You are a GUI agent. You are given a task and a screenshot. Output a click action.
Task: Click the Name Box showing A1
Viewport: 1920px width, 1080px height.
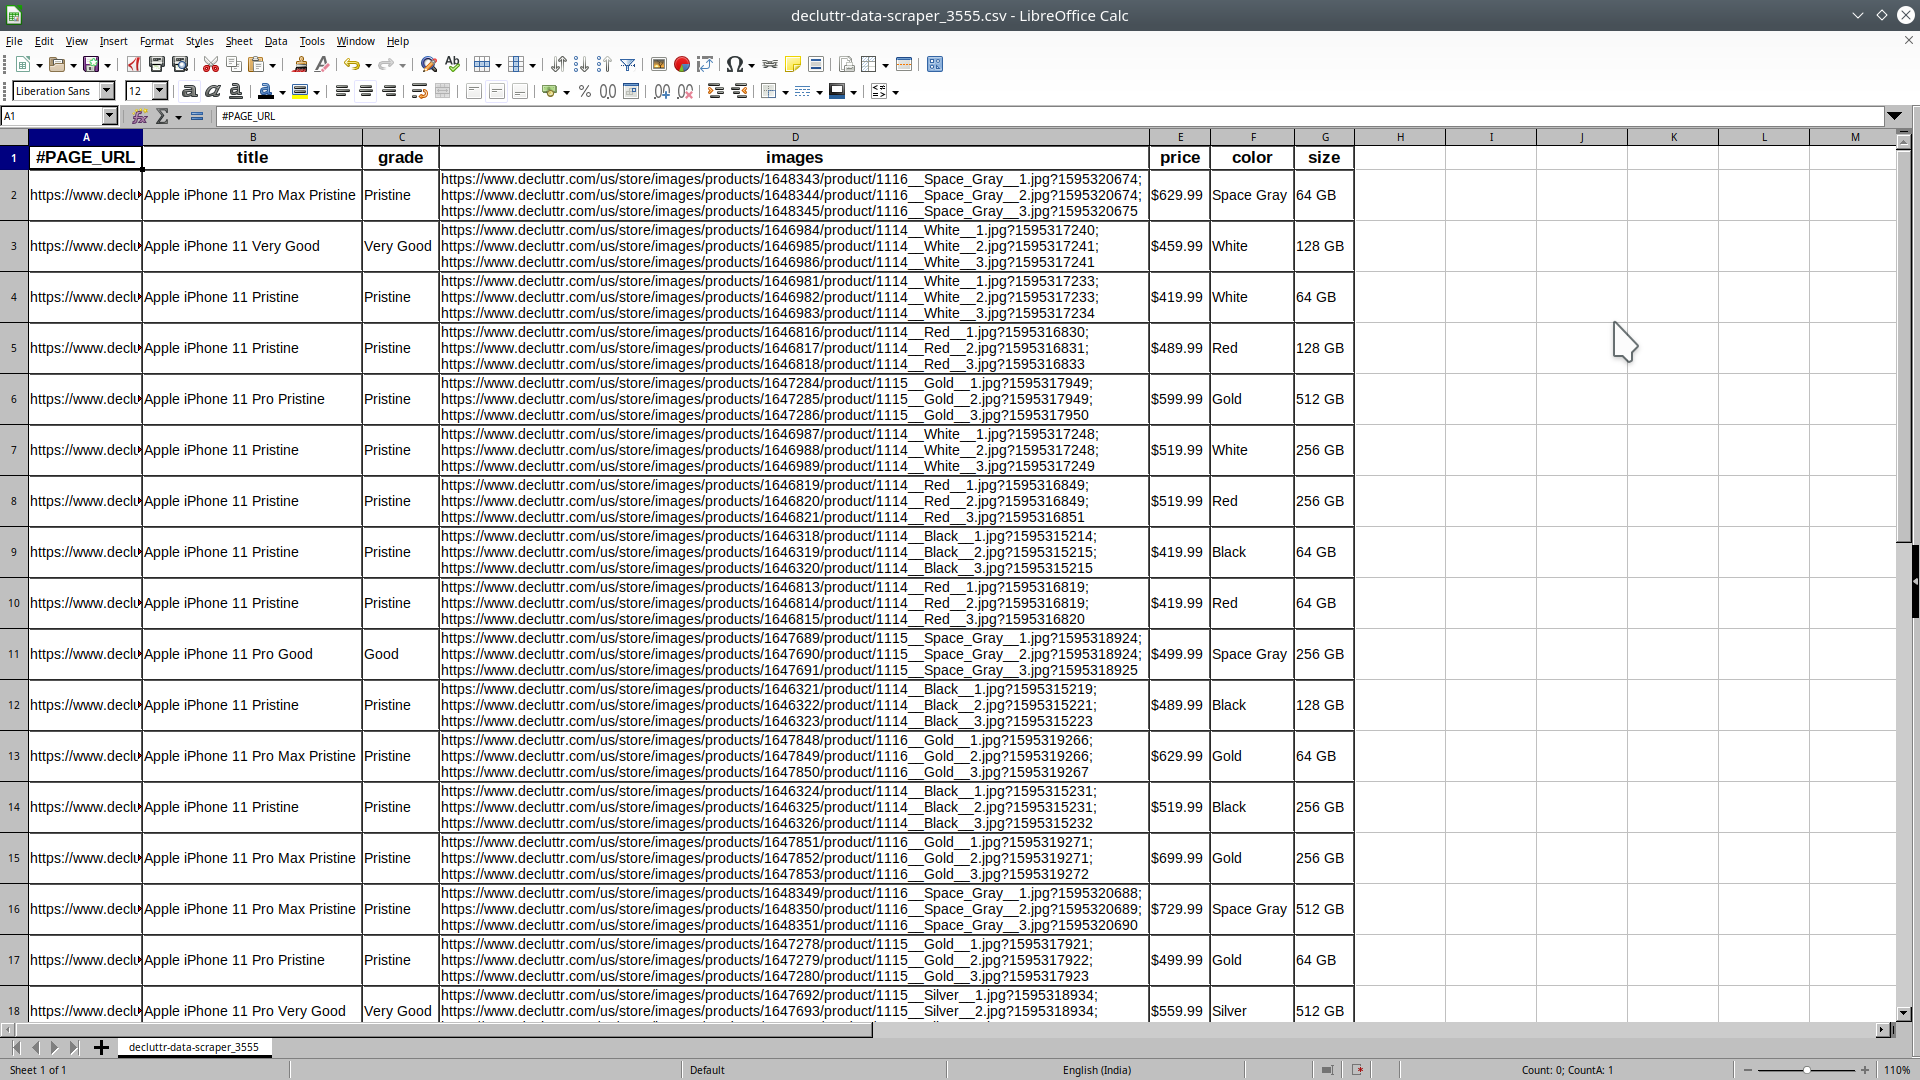pyautogui.click(x=50, y=116)
